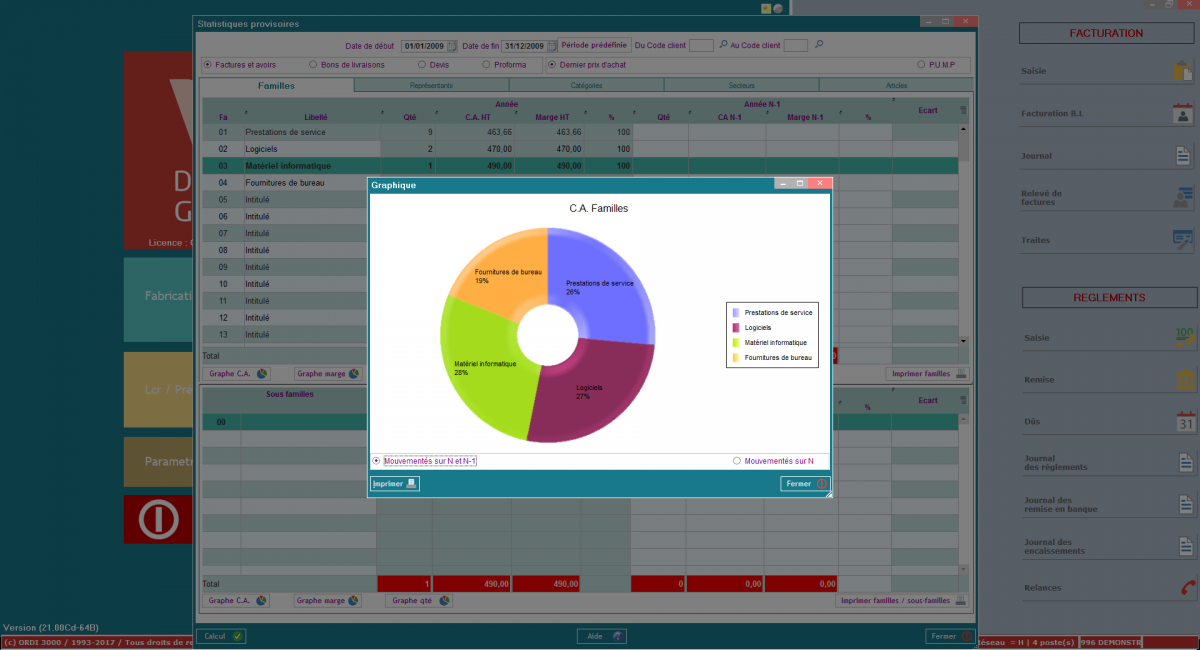Click Fermer at the bottom of Statistiques provisoires
This screenshot has height=650, width=1200.
950,636
